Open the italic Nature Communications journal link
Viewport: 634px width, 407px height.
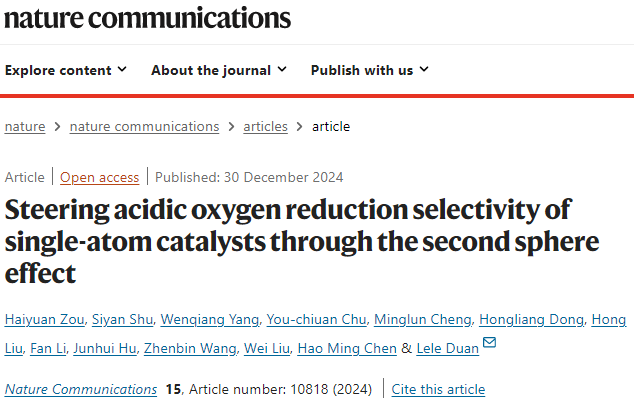coord(81,389)
